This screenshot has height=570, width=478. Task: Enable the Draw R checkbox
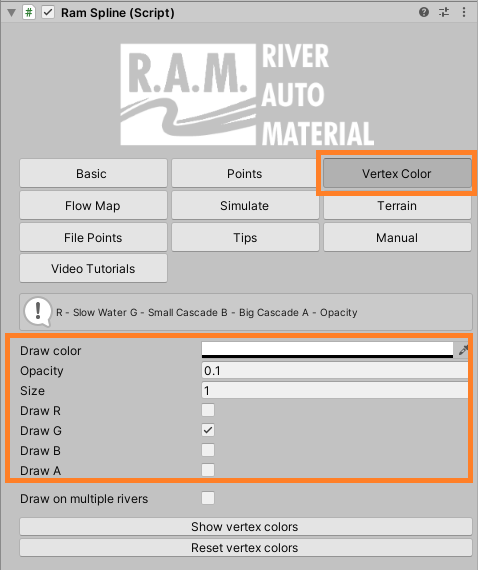[208, 410]
